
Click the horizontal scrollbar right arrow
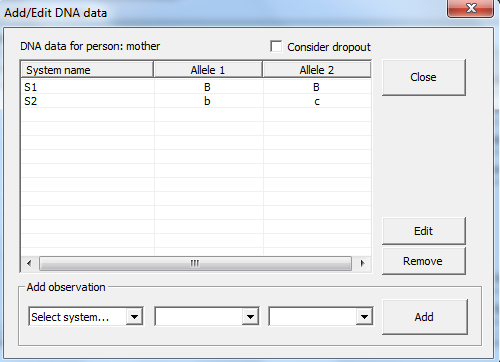click(x=363, y=263)
